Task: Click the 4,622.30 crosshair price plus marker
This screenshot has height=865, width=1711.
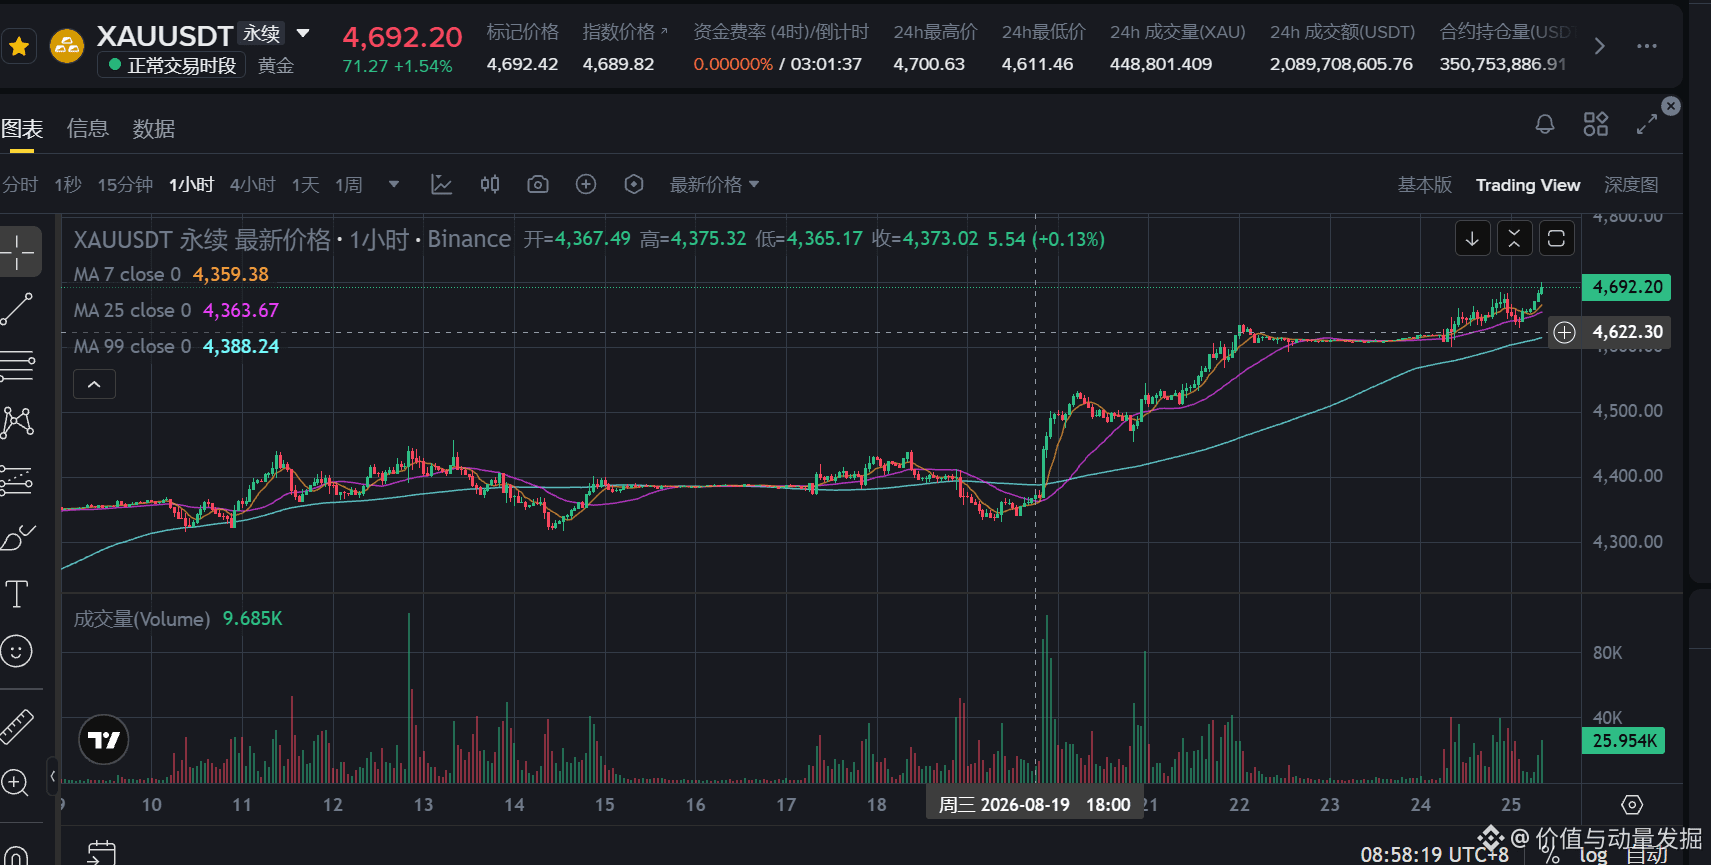Action: pos(1565,332)
